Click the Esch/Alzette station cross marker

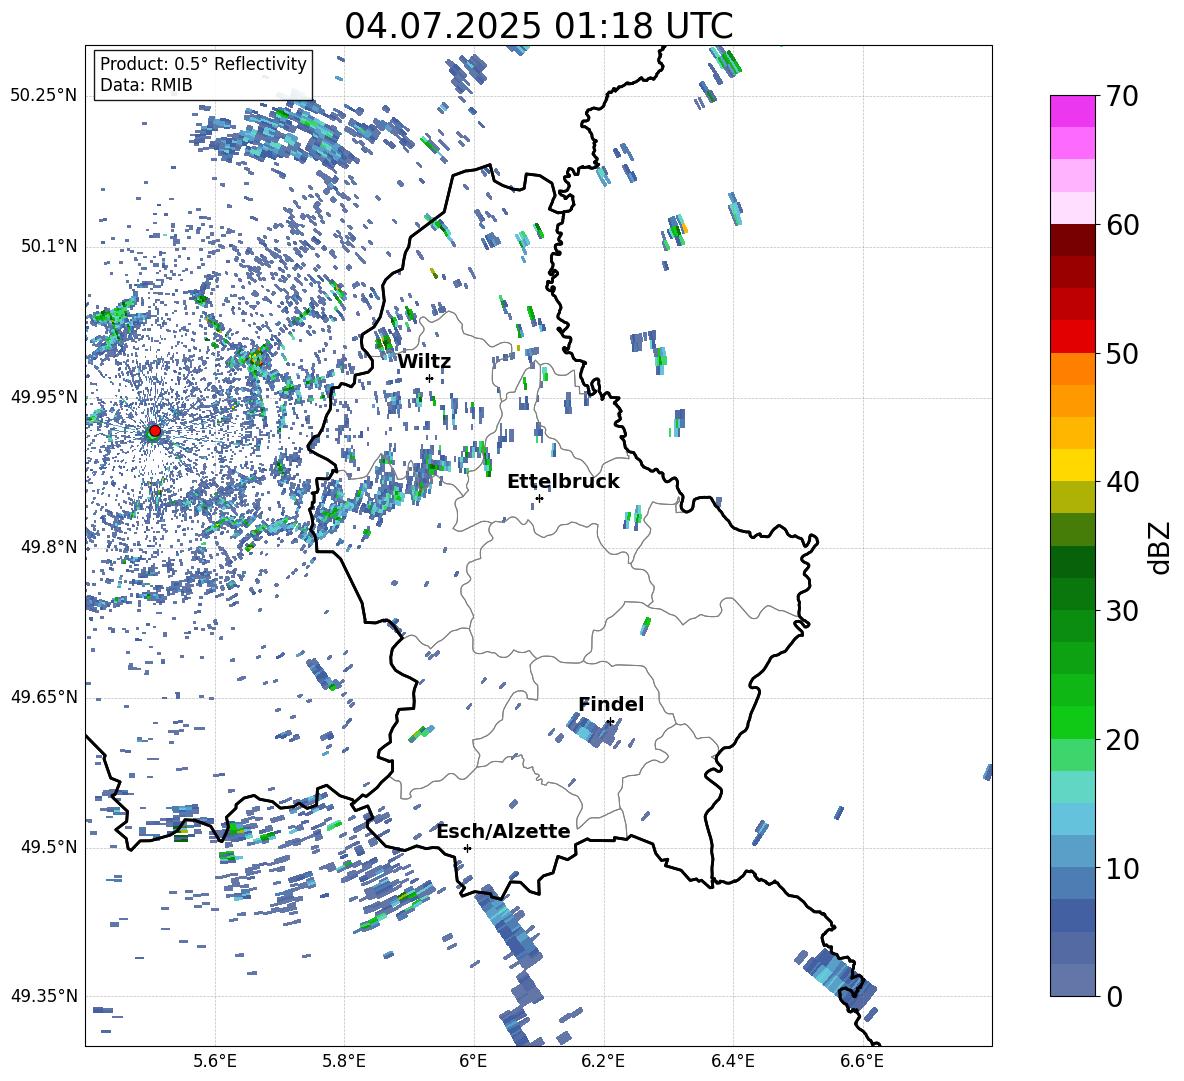pos(467,848)
